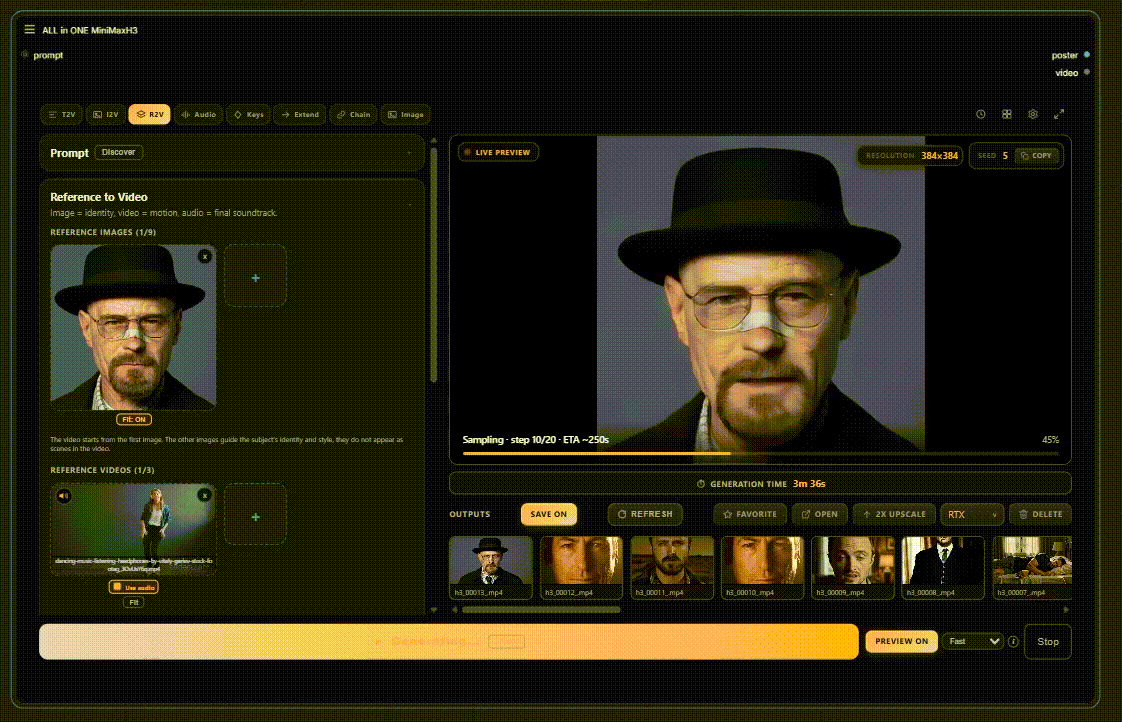
Task: Remove the reference image via its x icon
Action: click(205, 256)
